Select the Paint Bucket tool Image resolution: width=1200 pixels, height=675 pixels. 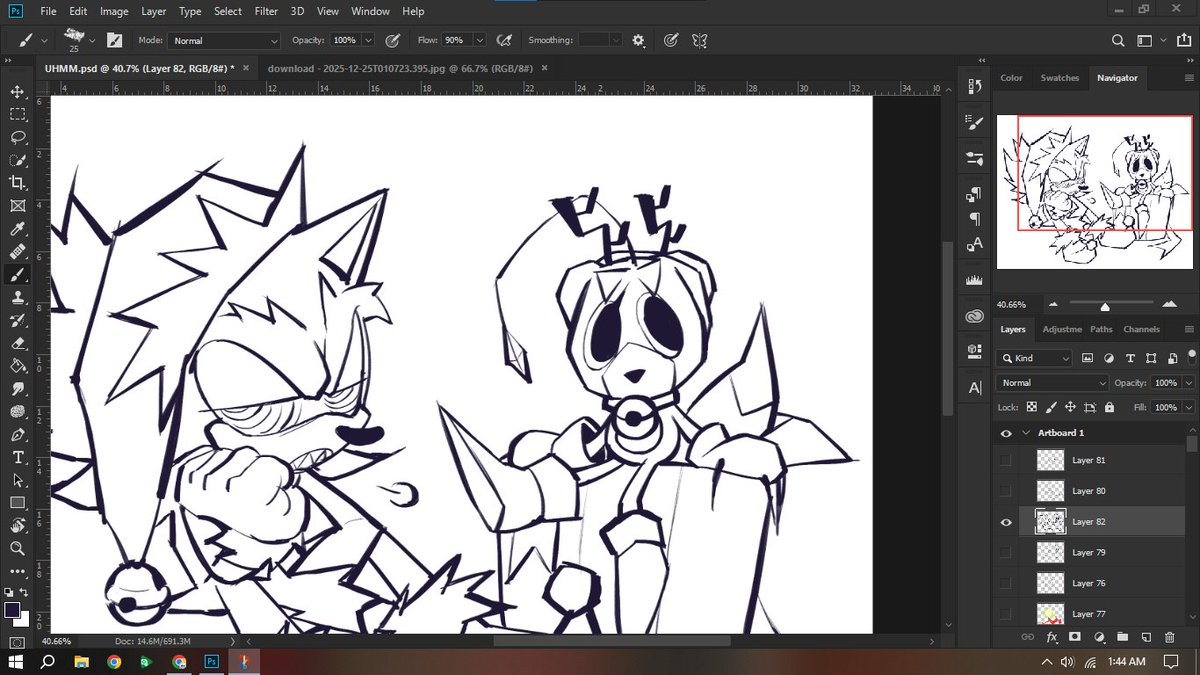point(17,366)
